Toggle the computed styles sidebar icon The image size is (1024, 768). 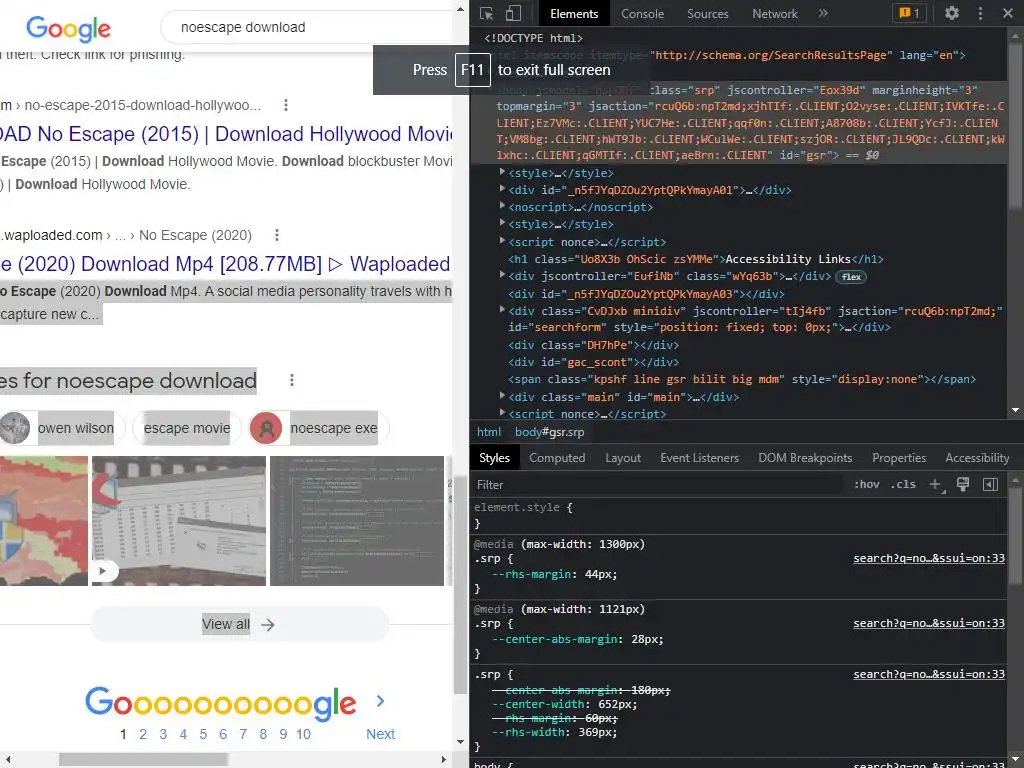tap(990, 484)
